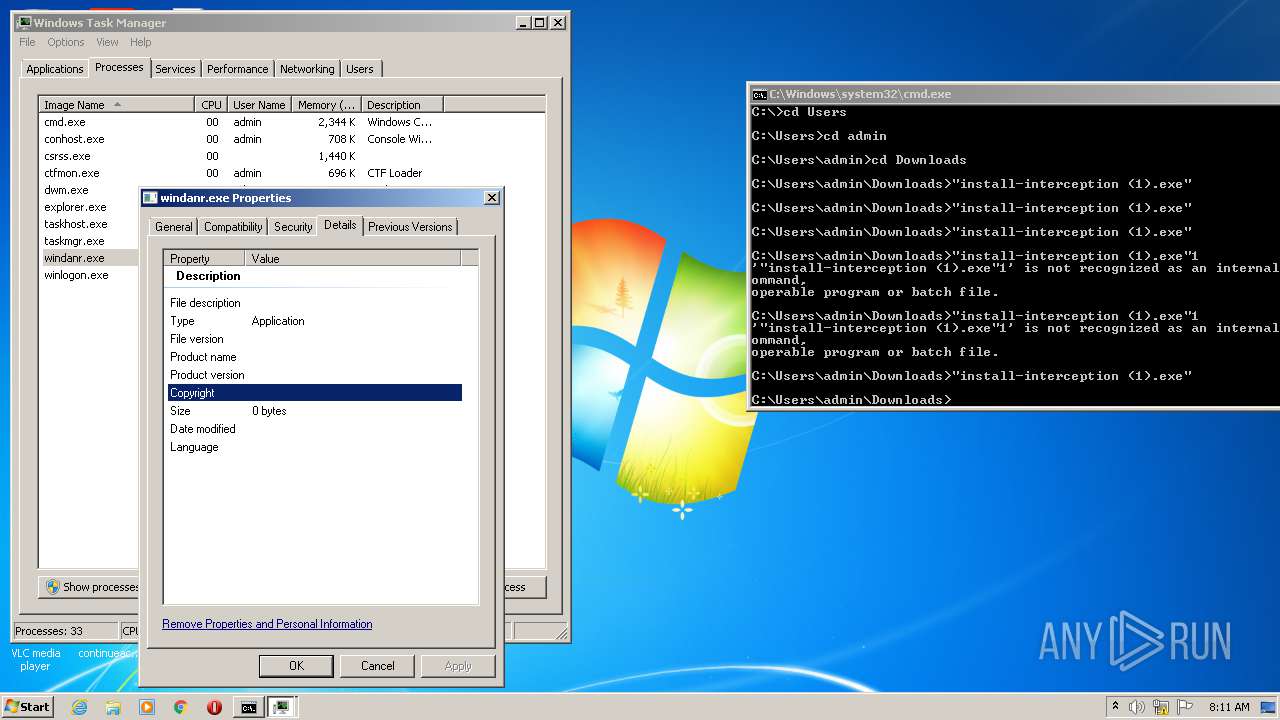
Task: Open Opera browser from the taskbar
Action: (214, 707)
